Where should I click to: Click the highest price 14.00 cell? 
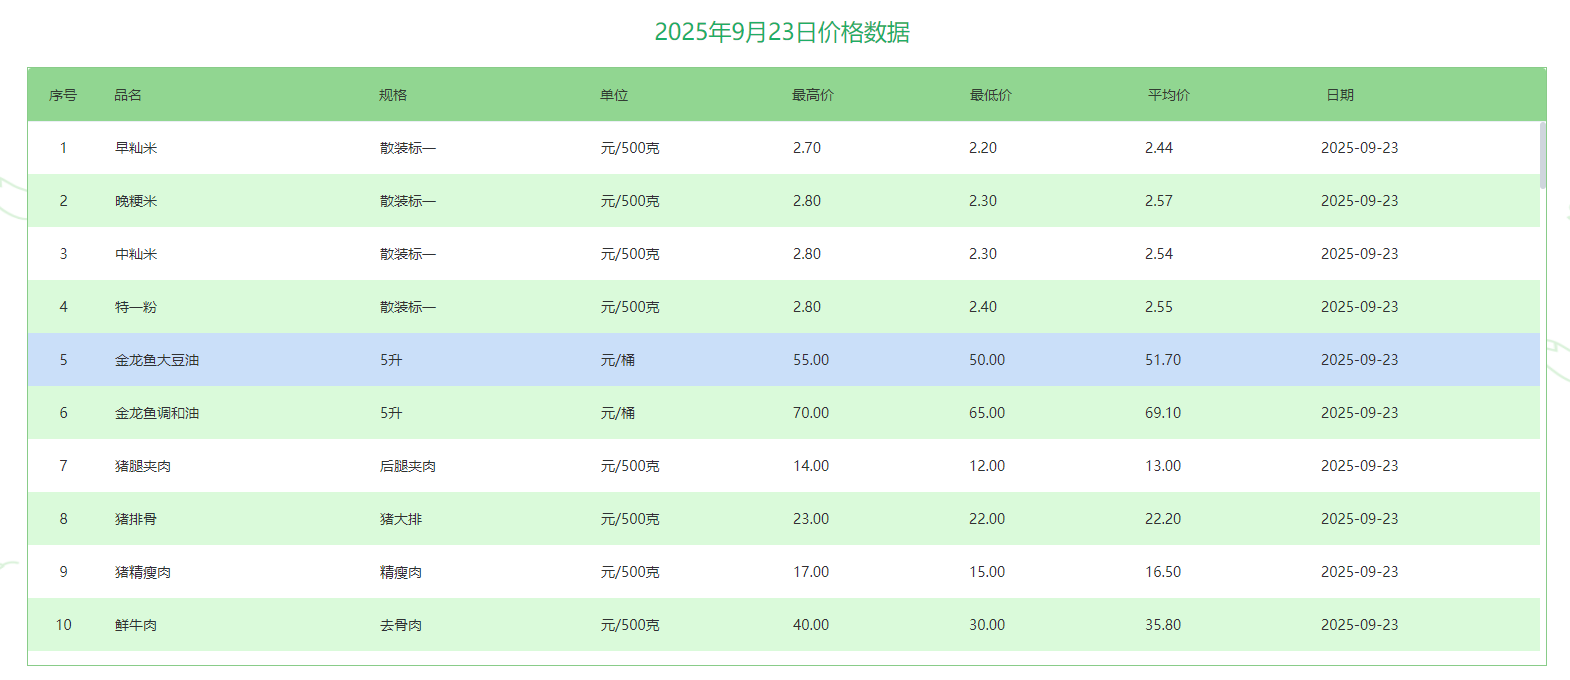(x=811, y=466)
